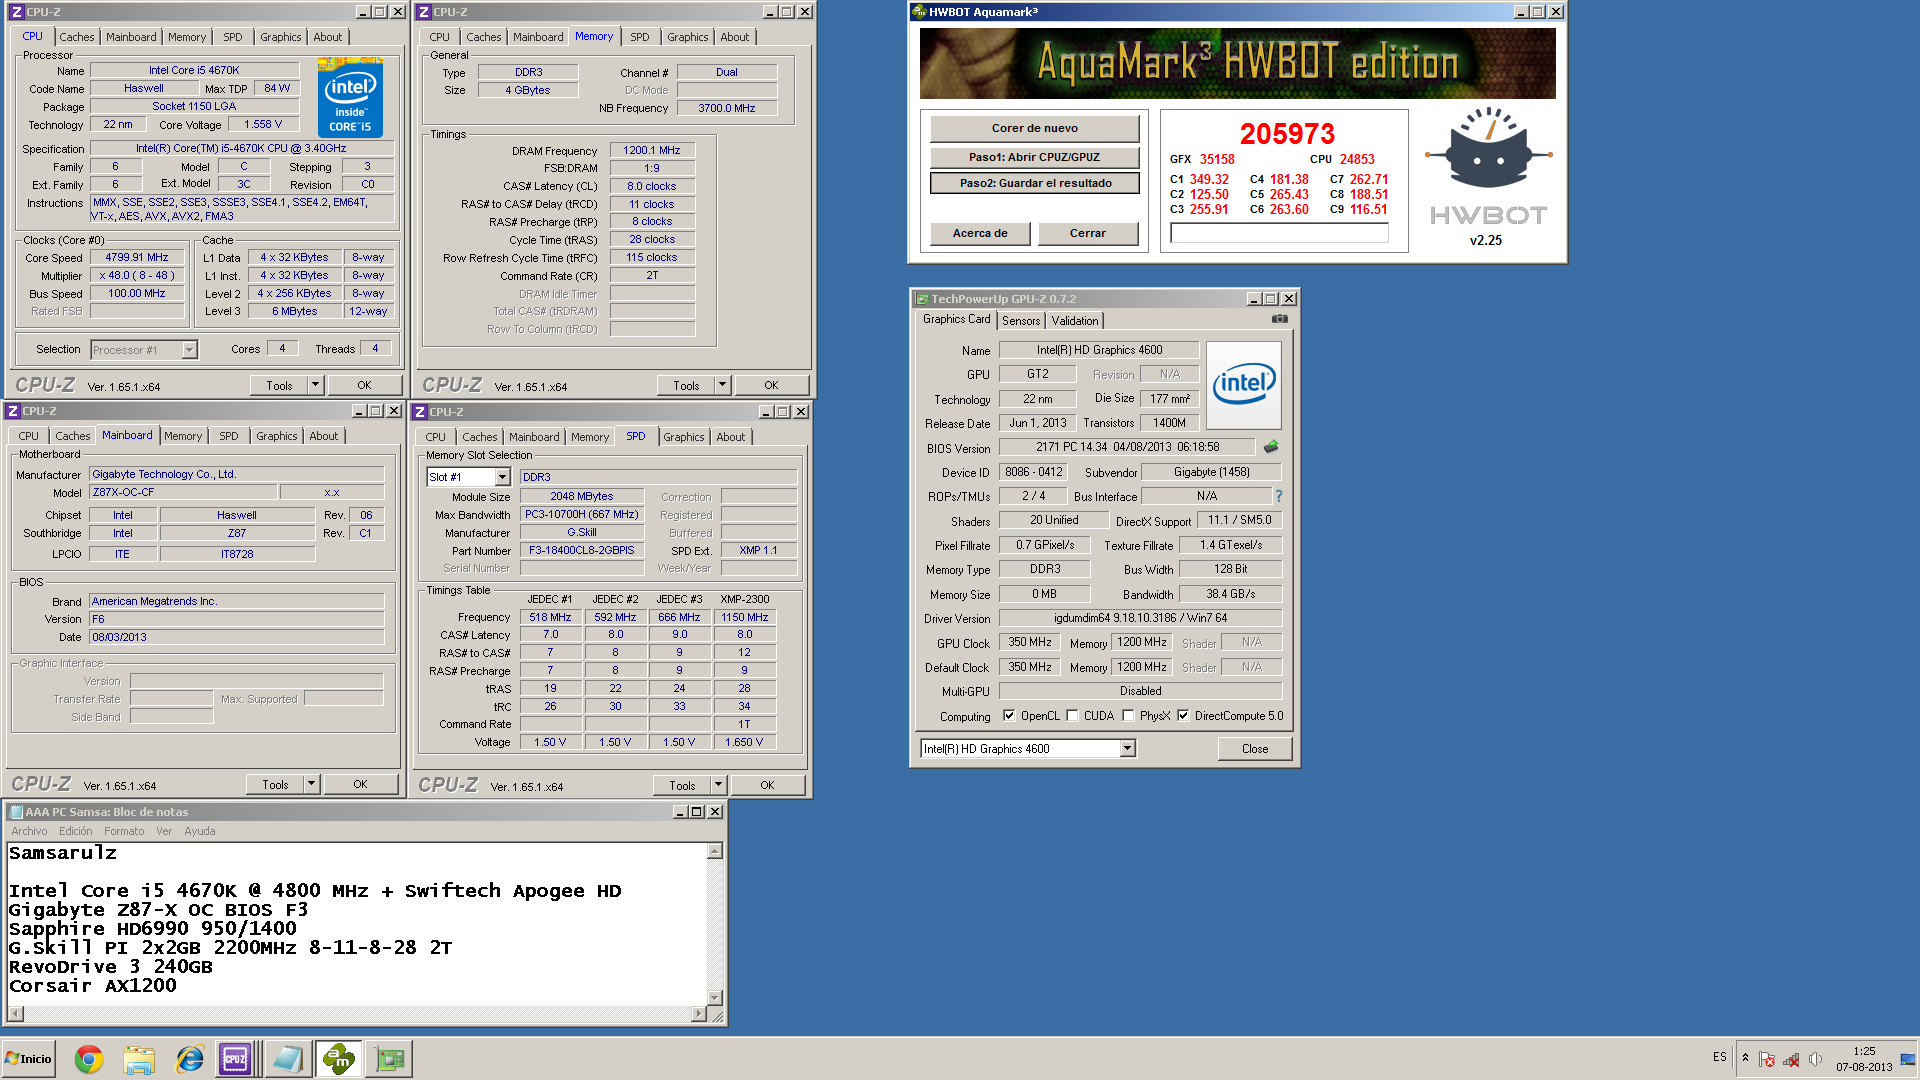Screen dimensions: 1920x1080
Task: Click Notepad horizontal scrollbar right arrow
Action: coord(698,1014)
